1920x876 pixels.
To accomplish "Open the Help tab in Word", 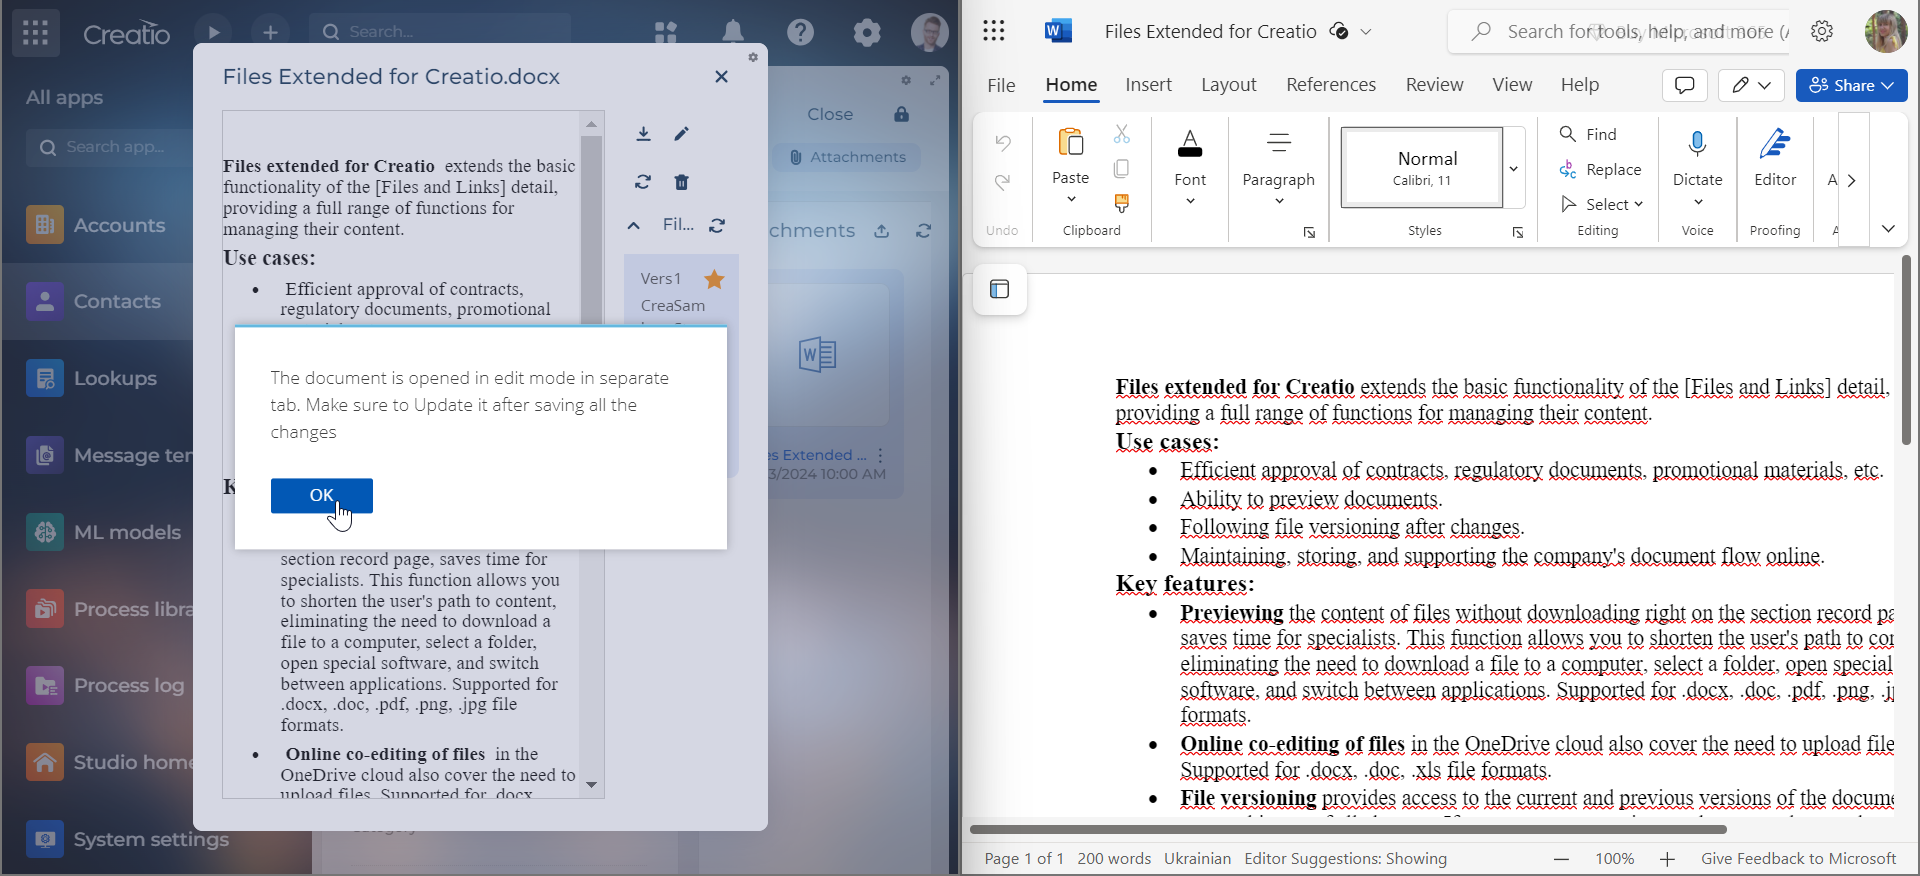I will pos(1580,85).
